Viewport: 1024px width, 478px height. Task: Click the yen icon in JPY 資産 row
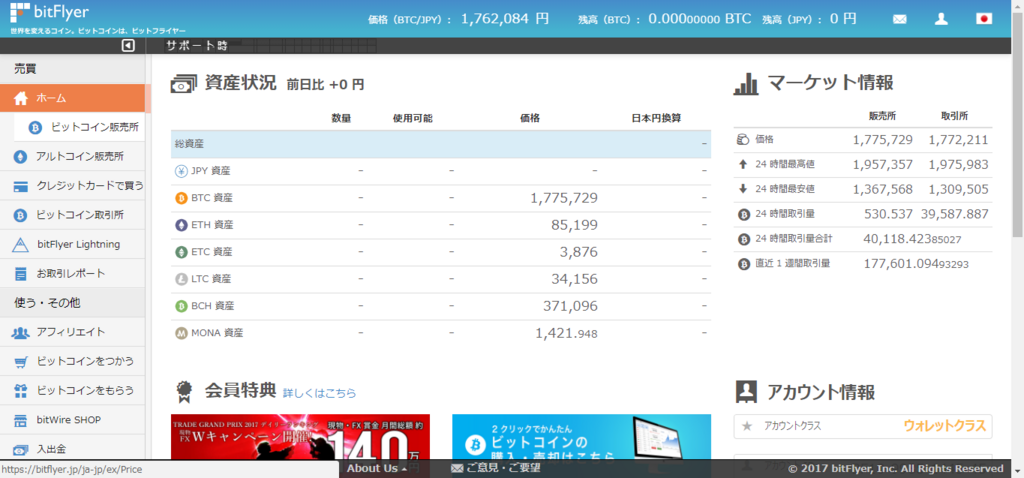tap(181, 171)
